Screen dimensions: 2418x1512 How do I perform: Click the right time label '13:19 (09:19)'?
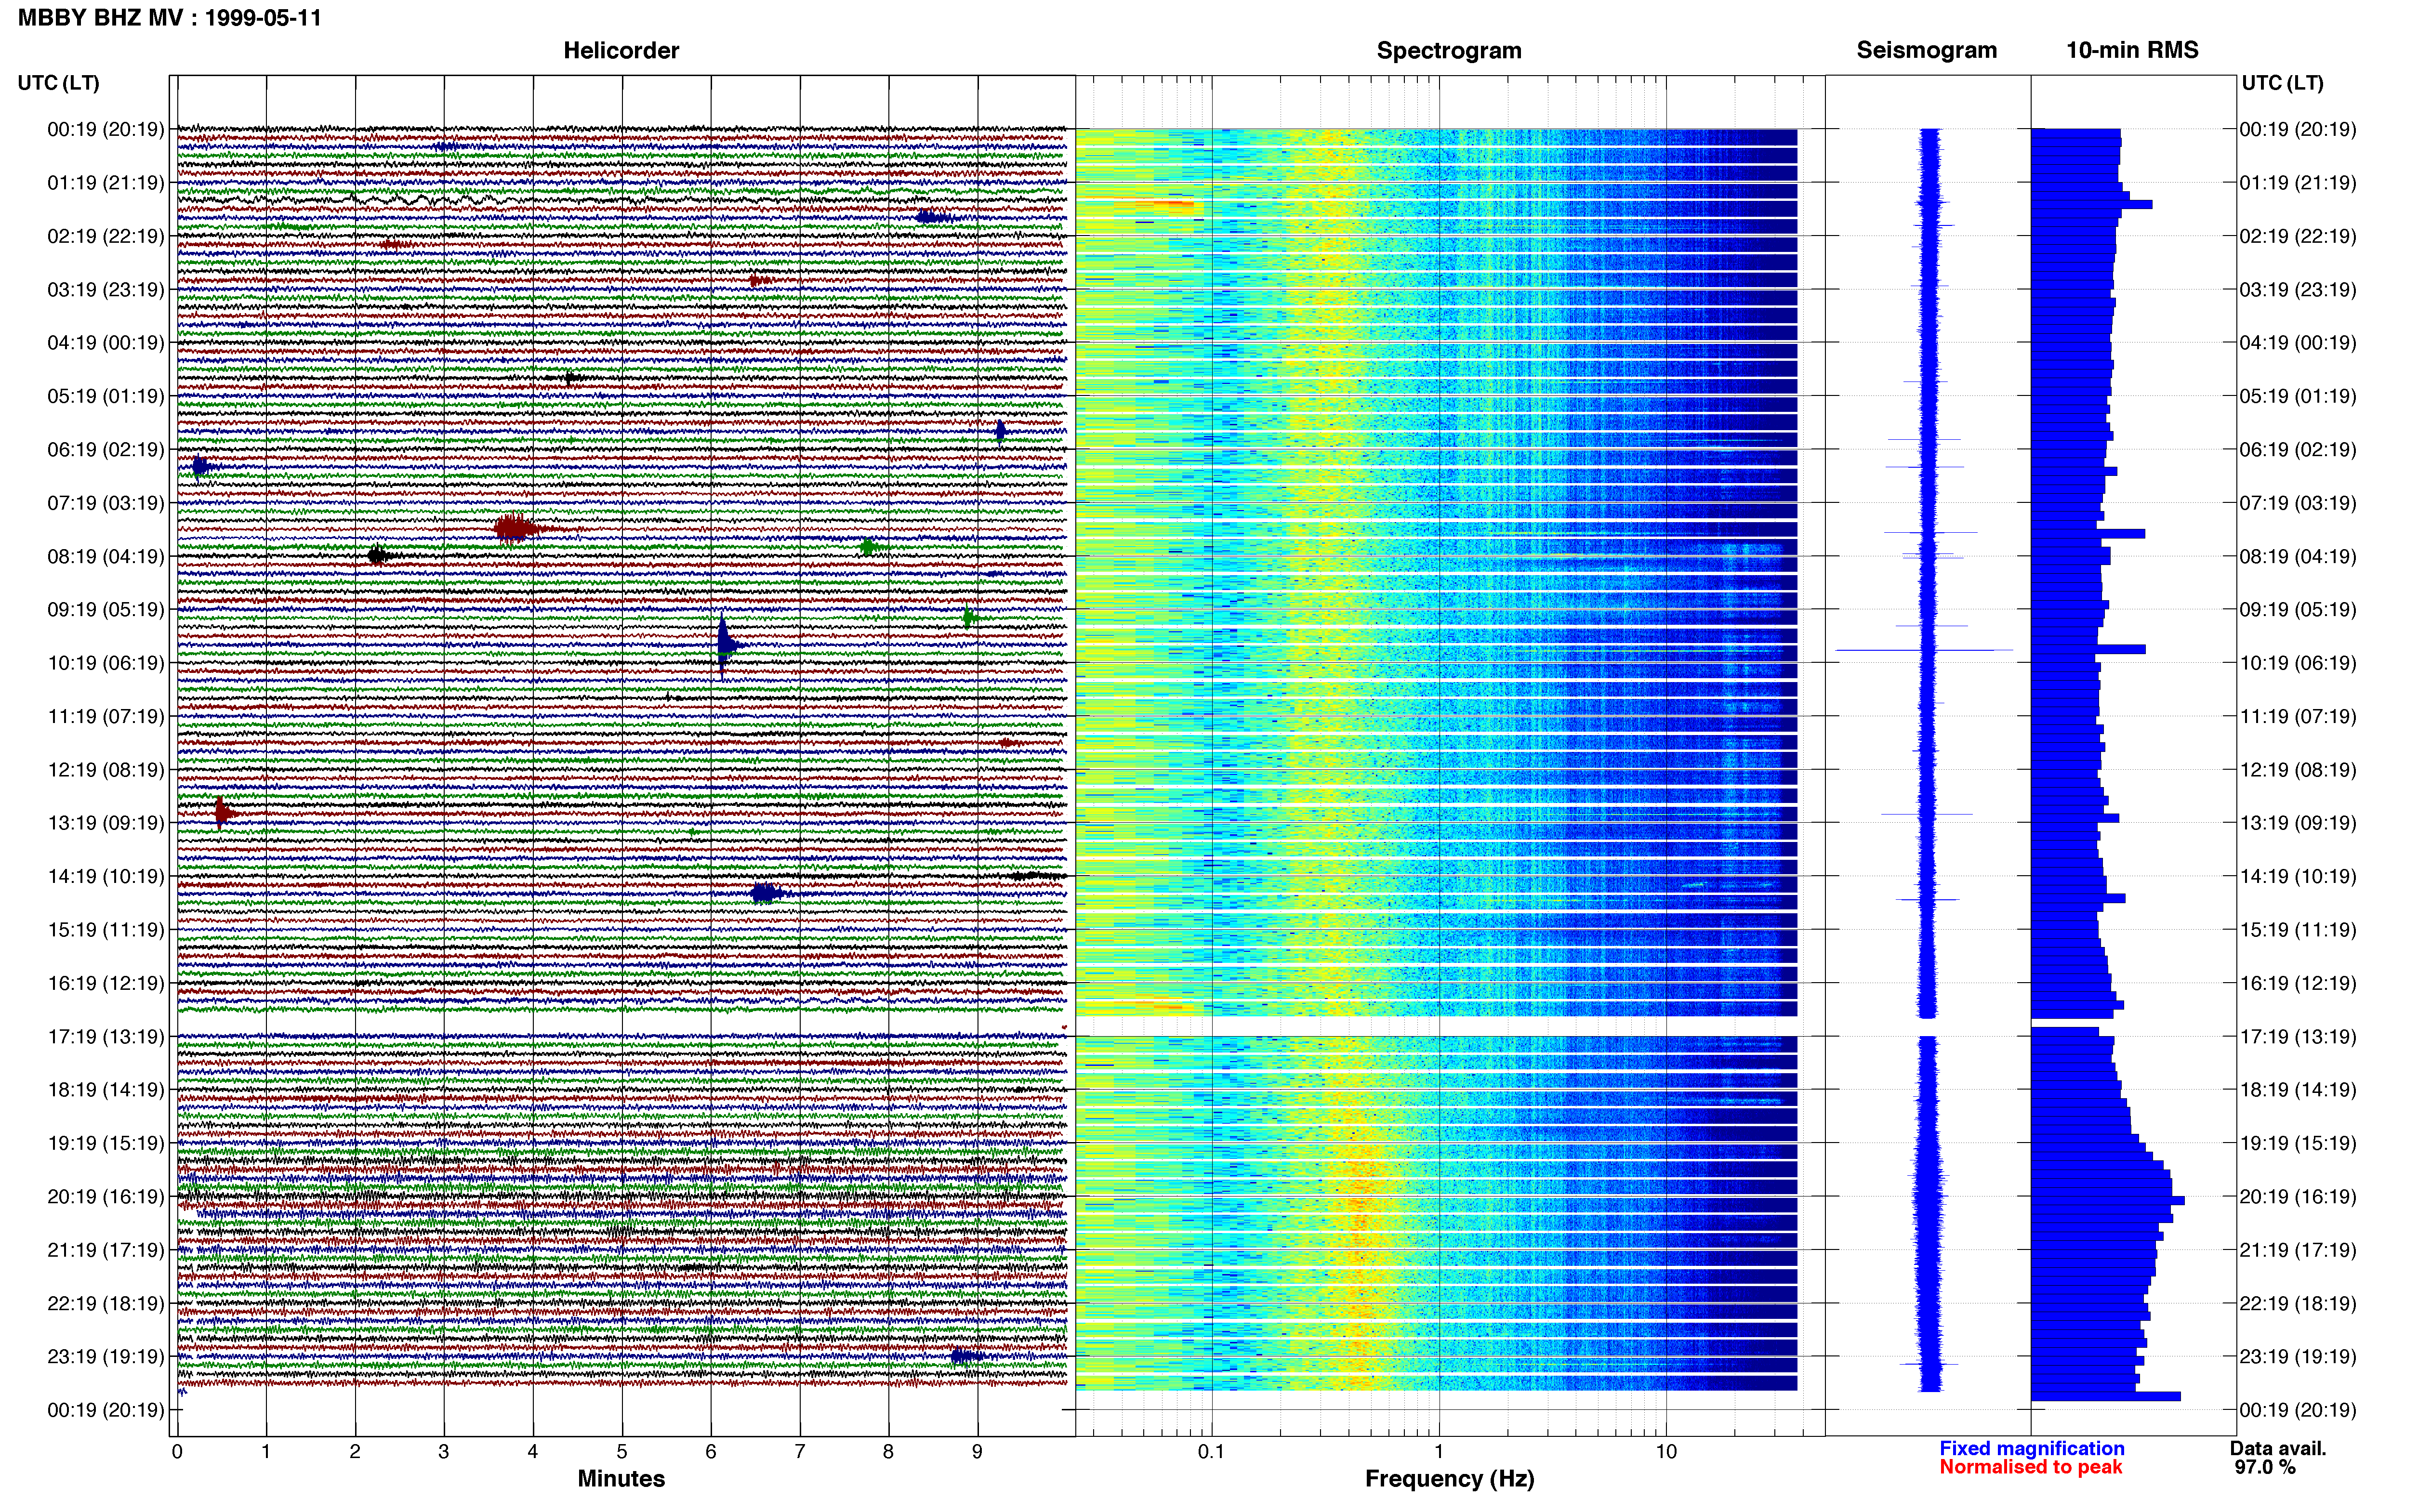[x=2298, y=823]
